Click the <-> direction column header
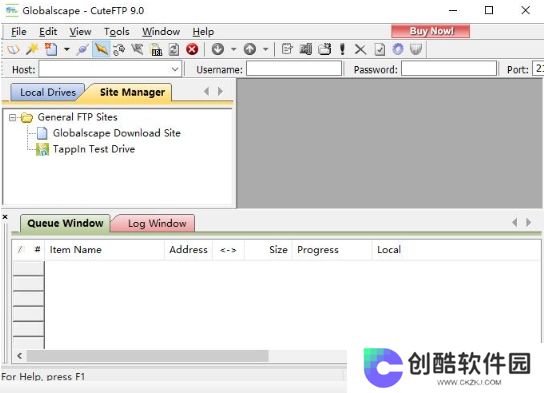The image size is (547, 393). (x=228, y=250)
